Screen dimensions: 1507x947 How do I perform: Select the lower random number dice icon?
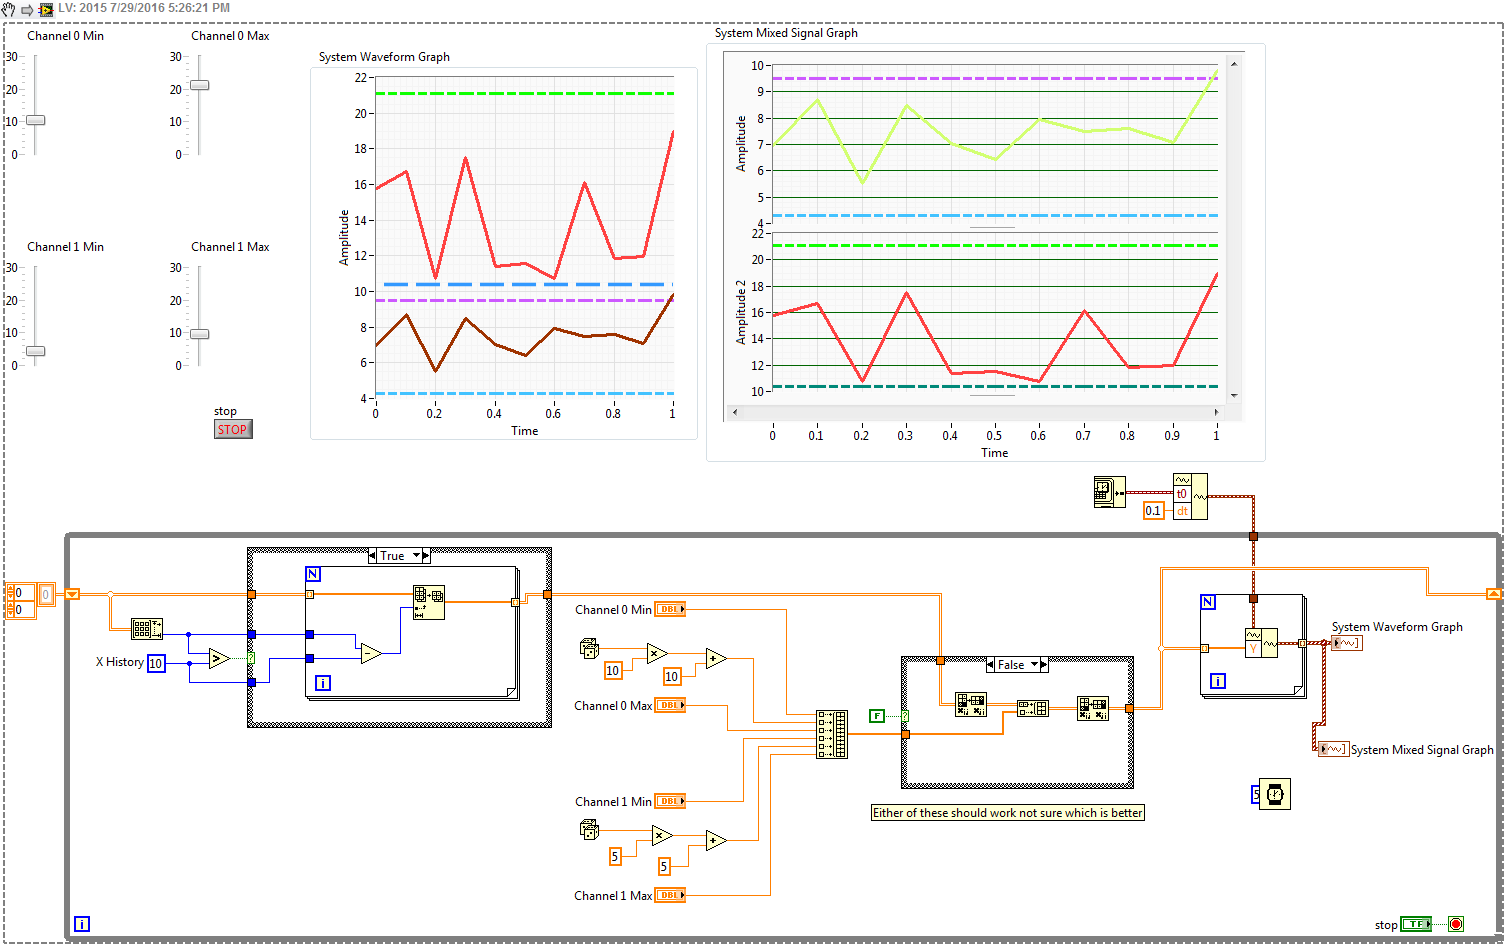pos(589,828)
